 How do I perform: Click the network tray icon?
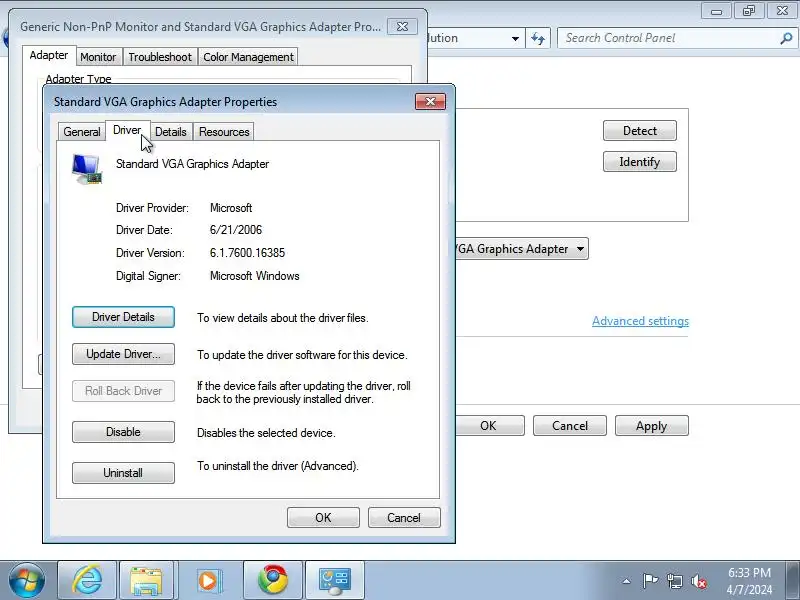pyautogui.click(x=674, y=581)
